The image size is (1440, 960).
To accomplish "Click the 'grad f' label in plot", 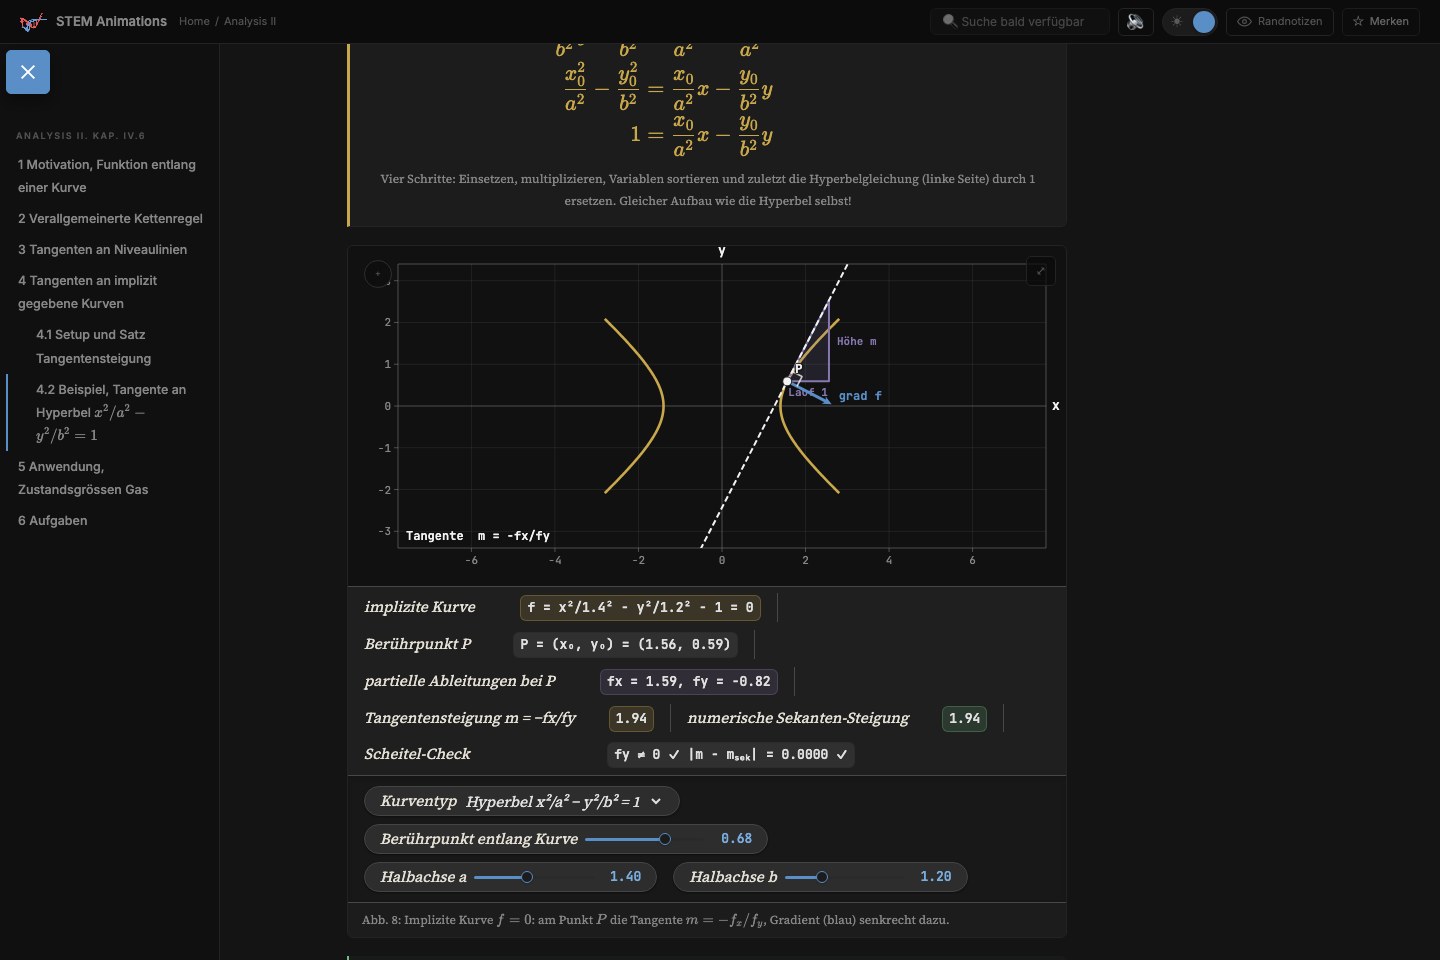I will click(860, 396).
